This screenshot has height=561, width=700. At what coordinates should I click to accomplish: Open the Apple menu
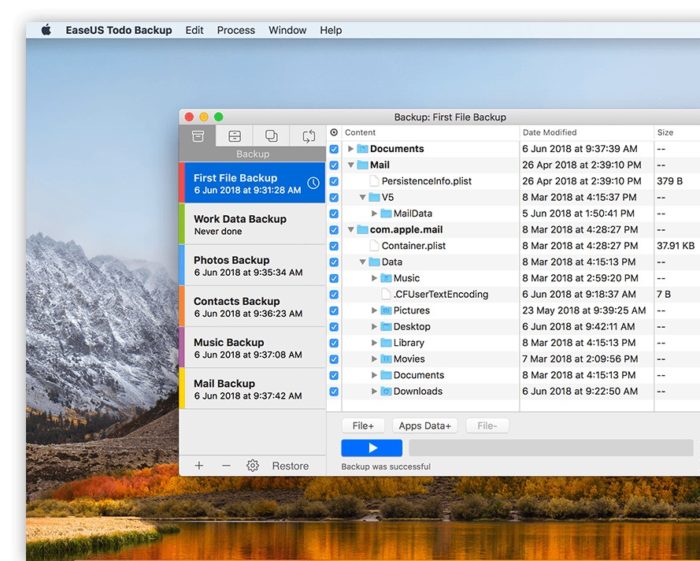point(46,30)
